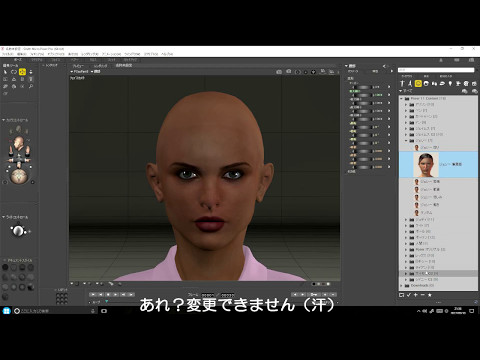Click the face camera head control
Image resolution: width=480 pixels, height=360 pixels.
[19, 142]
